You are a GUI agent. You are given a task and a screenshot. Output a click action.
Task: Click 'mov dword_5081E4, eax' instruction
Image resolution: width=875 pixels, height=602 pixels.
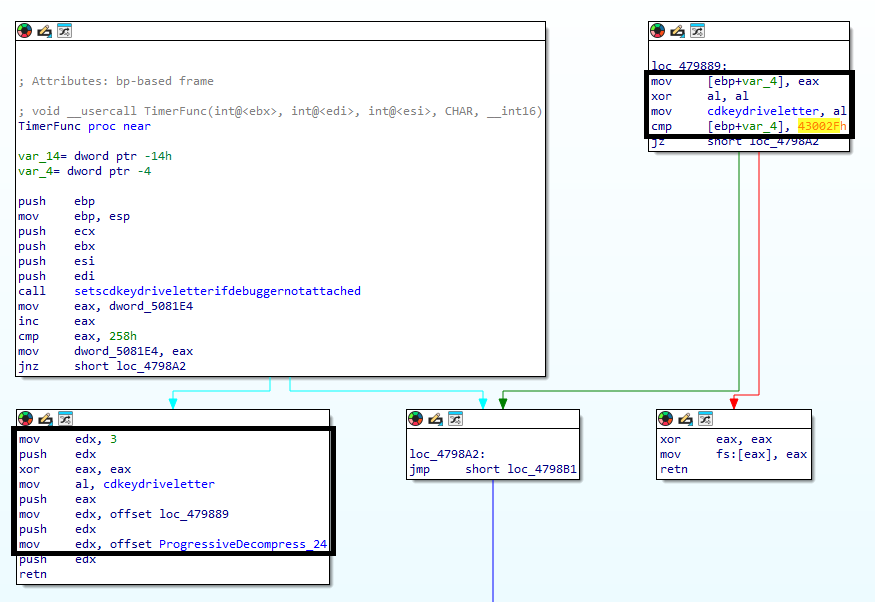(105, 351)
